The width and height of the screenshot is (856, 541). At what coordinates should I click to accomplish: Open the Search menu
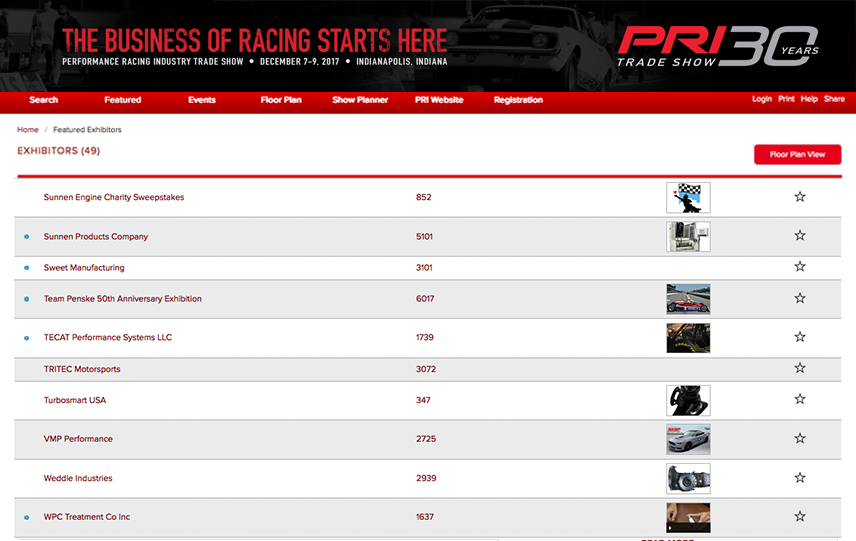44,100
